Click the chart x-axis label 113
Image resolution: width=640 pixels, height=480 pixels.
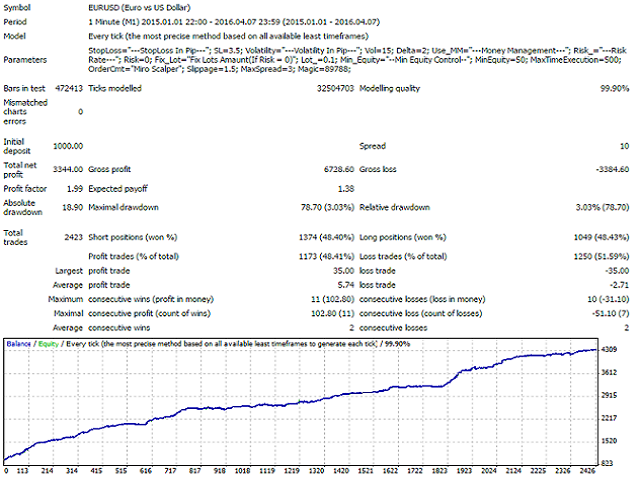[23, 471]
